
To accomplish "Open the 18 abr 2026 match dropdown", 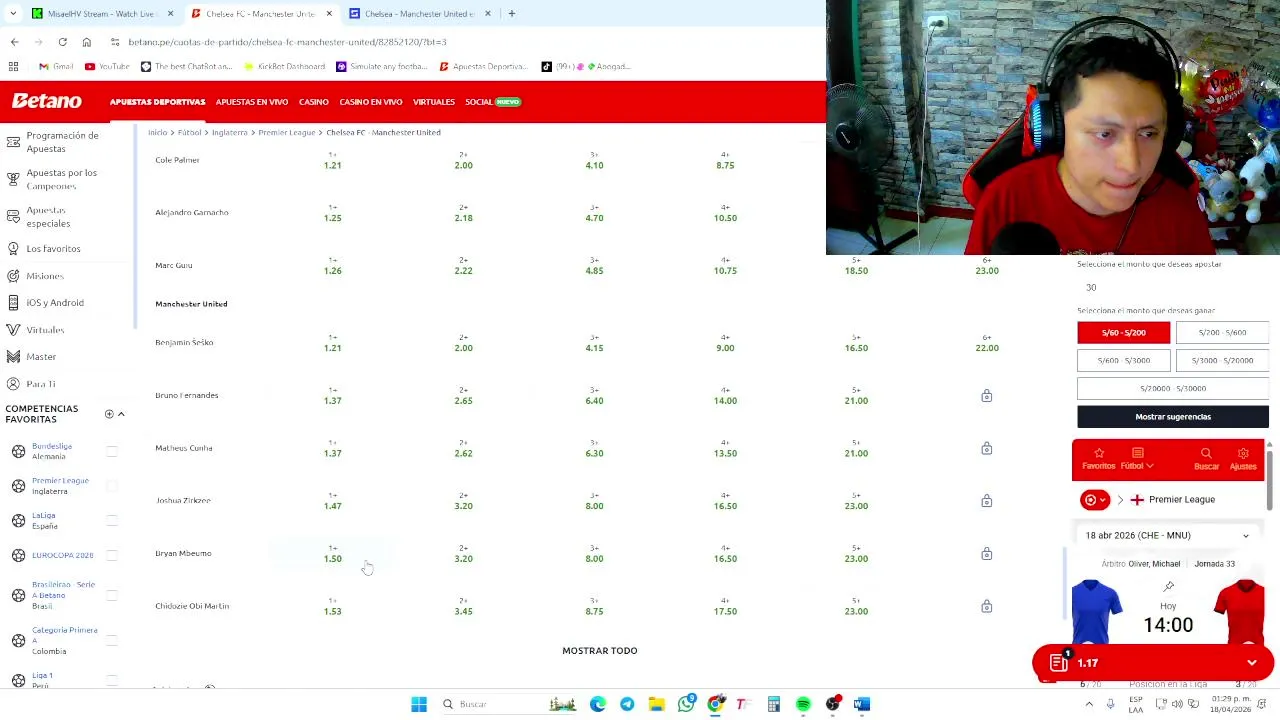I will tap(1167, 535).
